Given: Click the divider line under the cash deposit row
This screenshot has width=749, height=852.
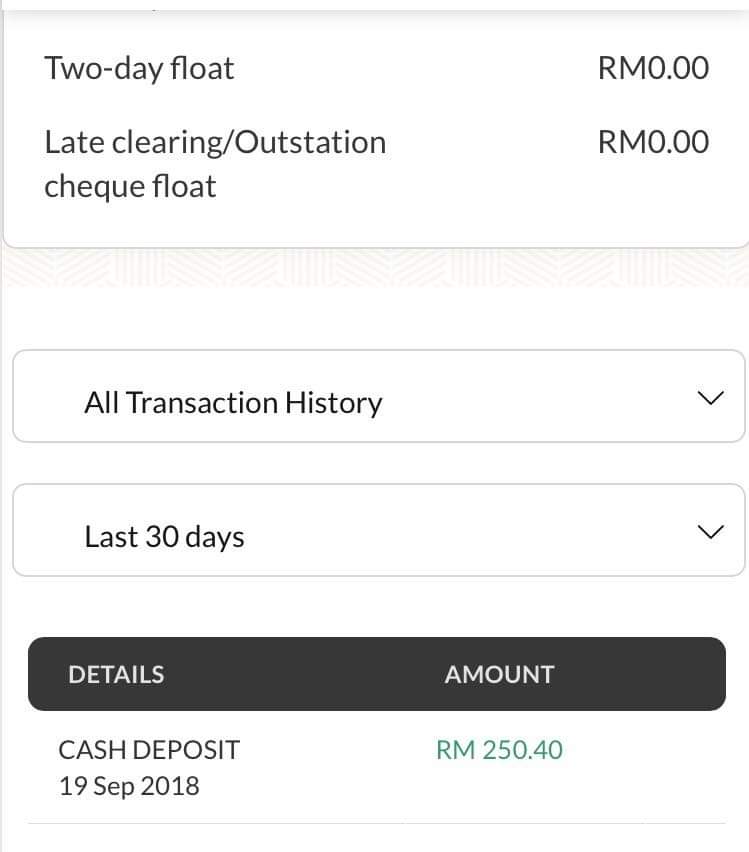Looking at the screenshot, I should coord(376,823).
